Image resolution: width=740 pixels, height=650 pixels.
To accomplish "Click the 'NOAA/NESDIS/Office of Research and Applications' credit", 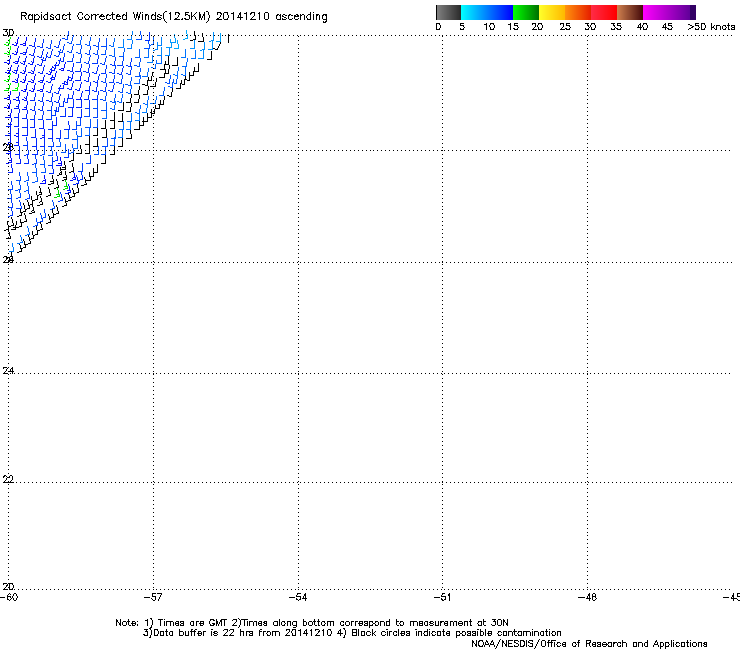I will coord(589,644).
